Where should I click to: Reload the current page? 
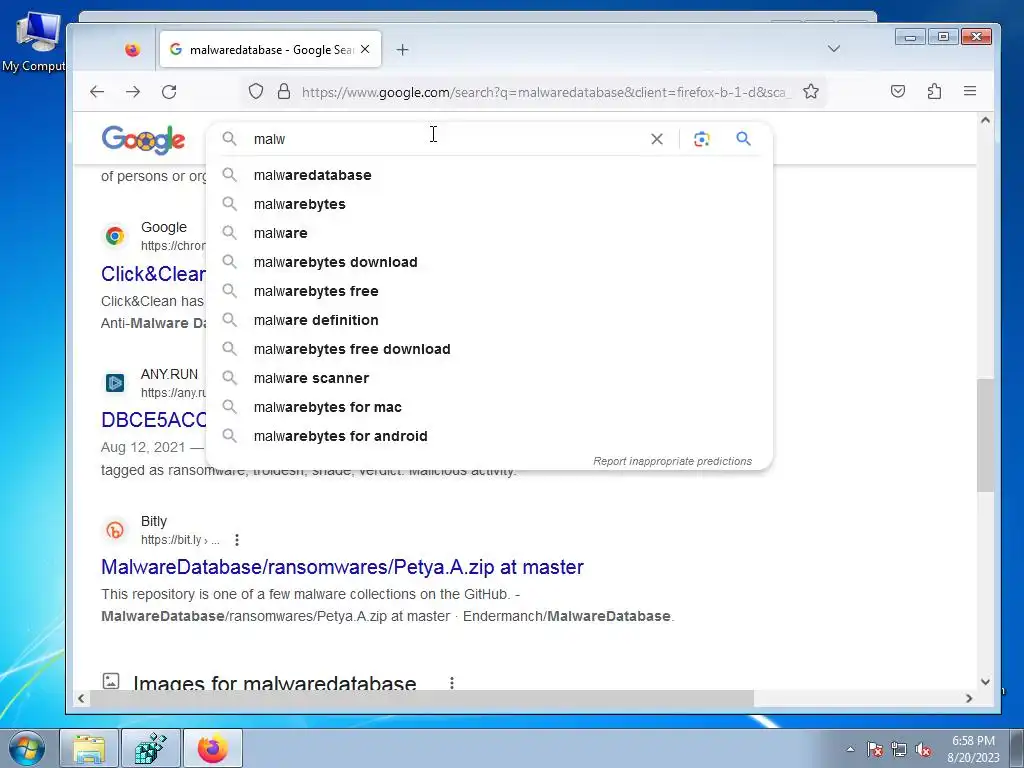click(169, 91)
